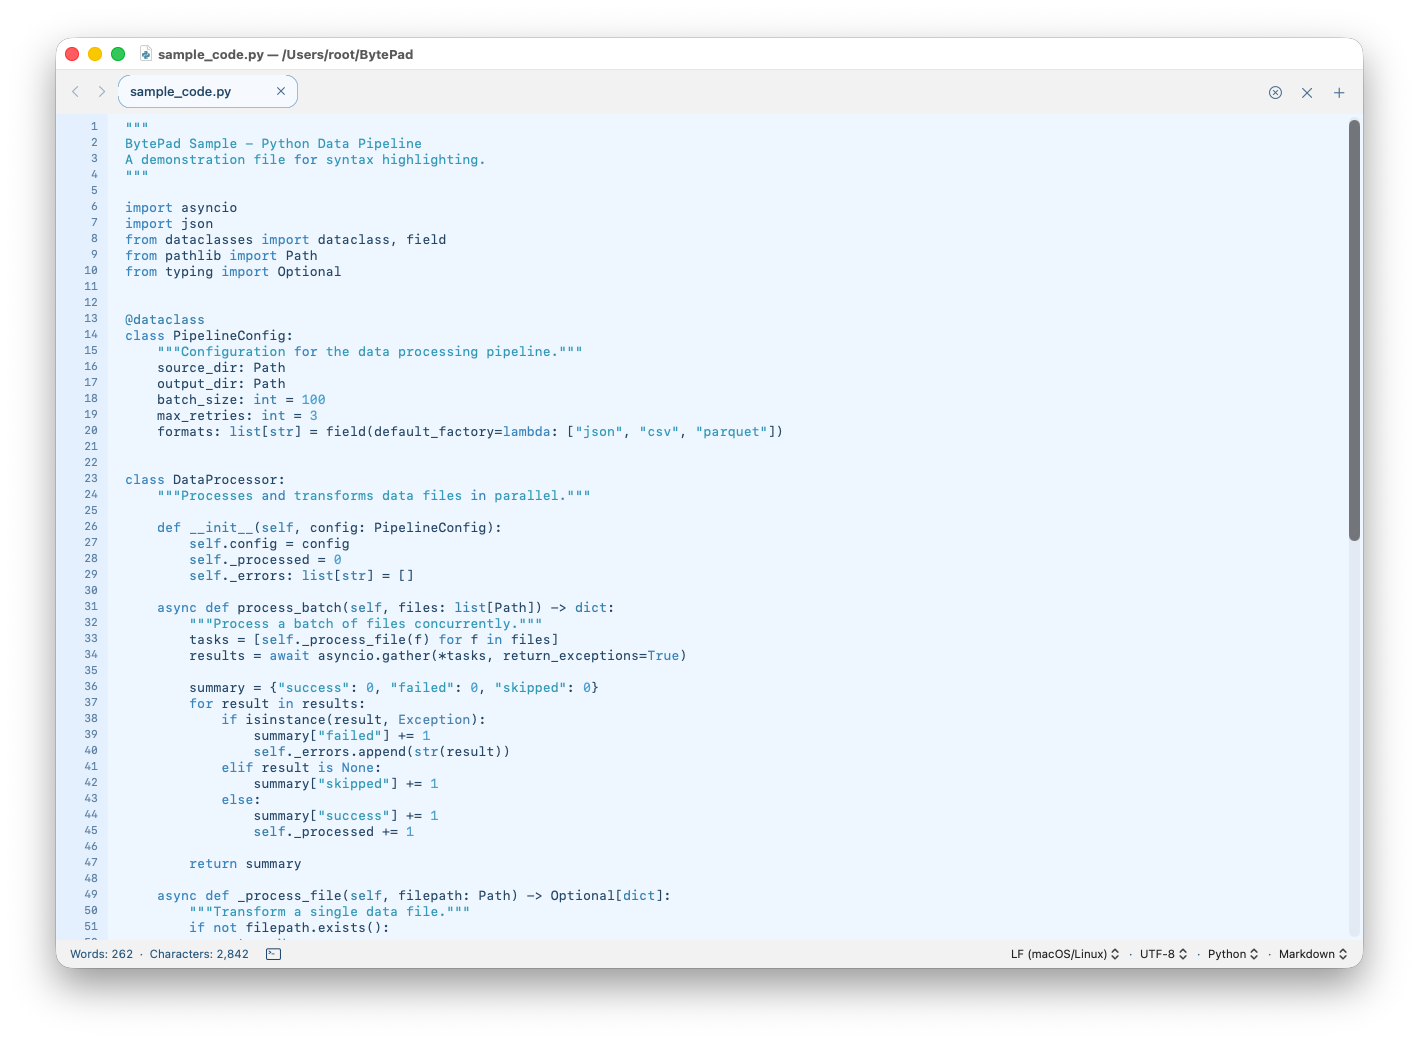
Task: Click line number 20 in the gutter
Action: pos(90,430)
